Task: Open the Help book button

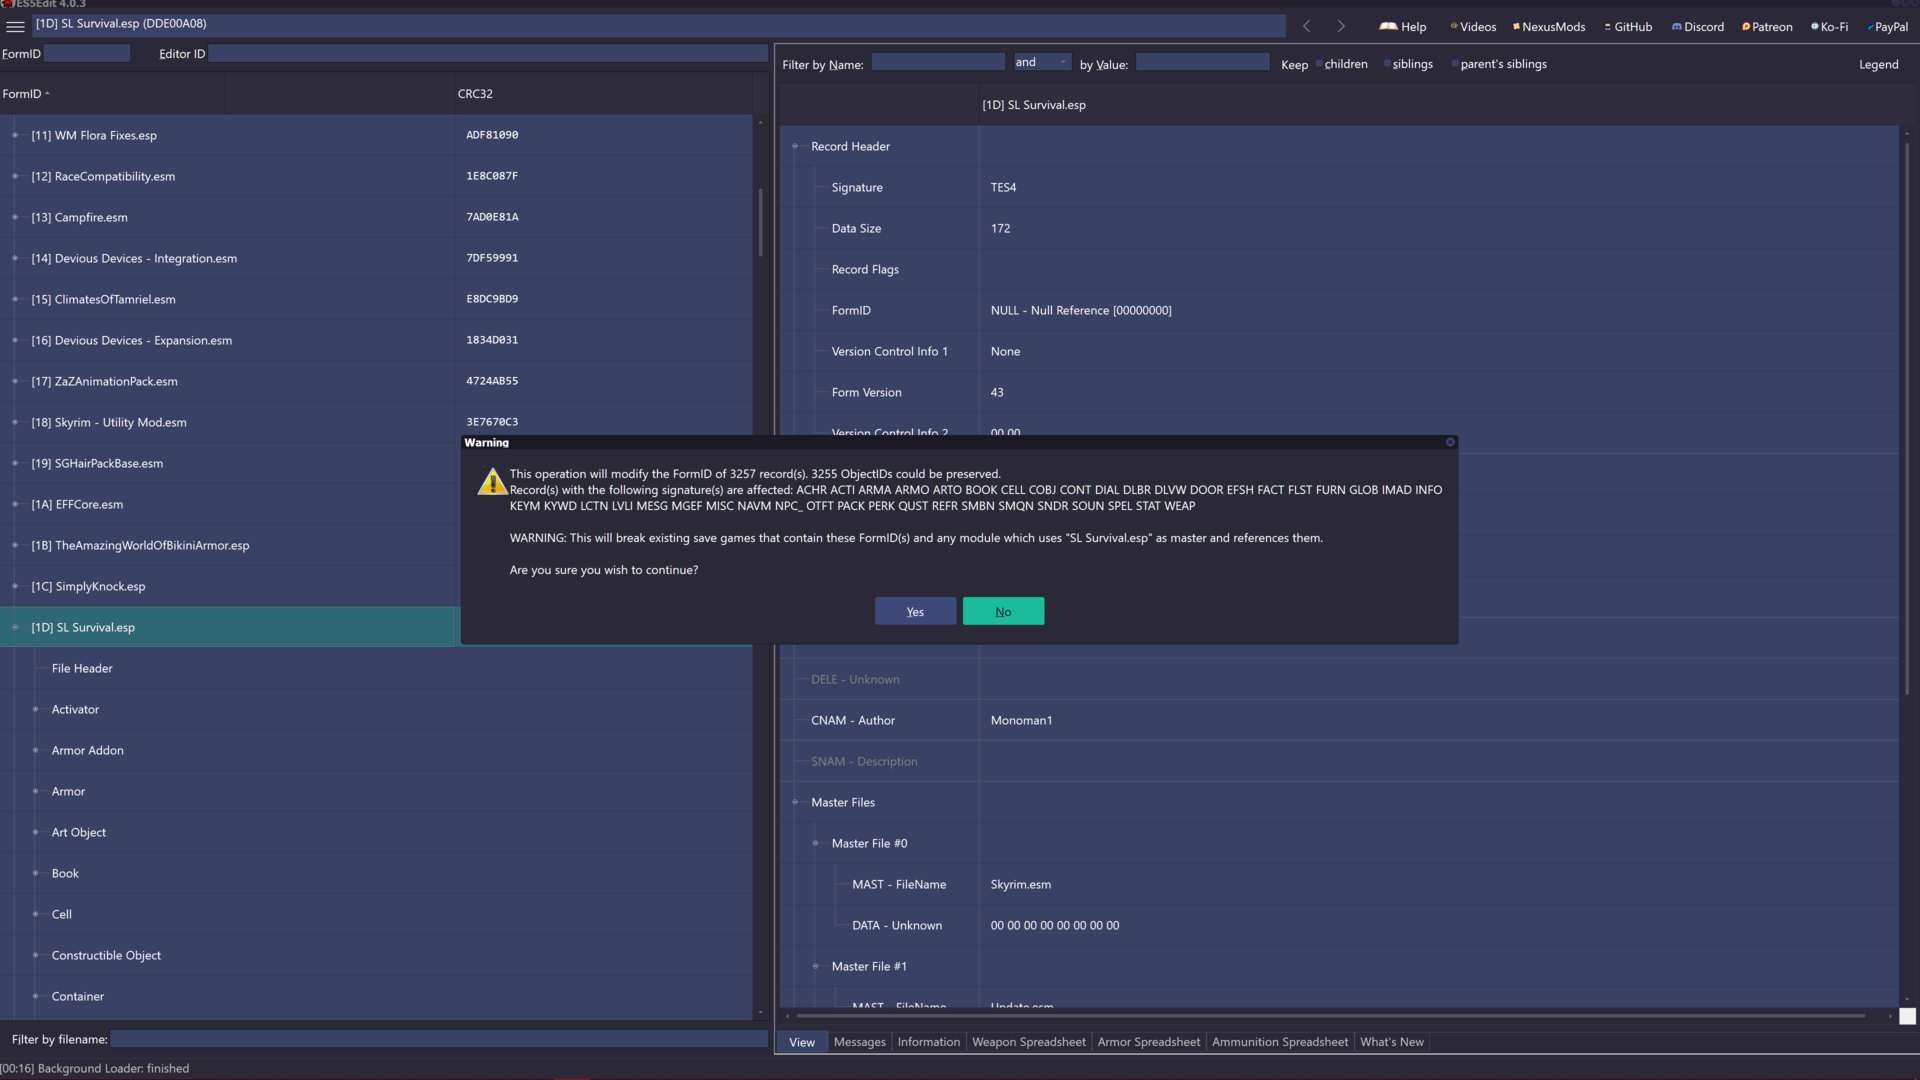Action: [1403, 27]
